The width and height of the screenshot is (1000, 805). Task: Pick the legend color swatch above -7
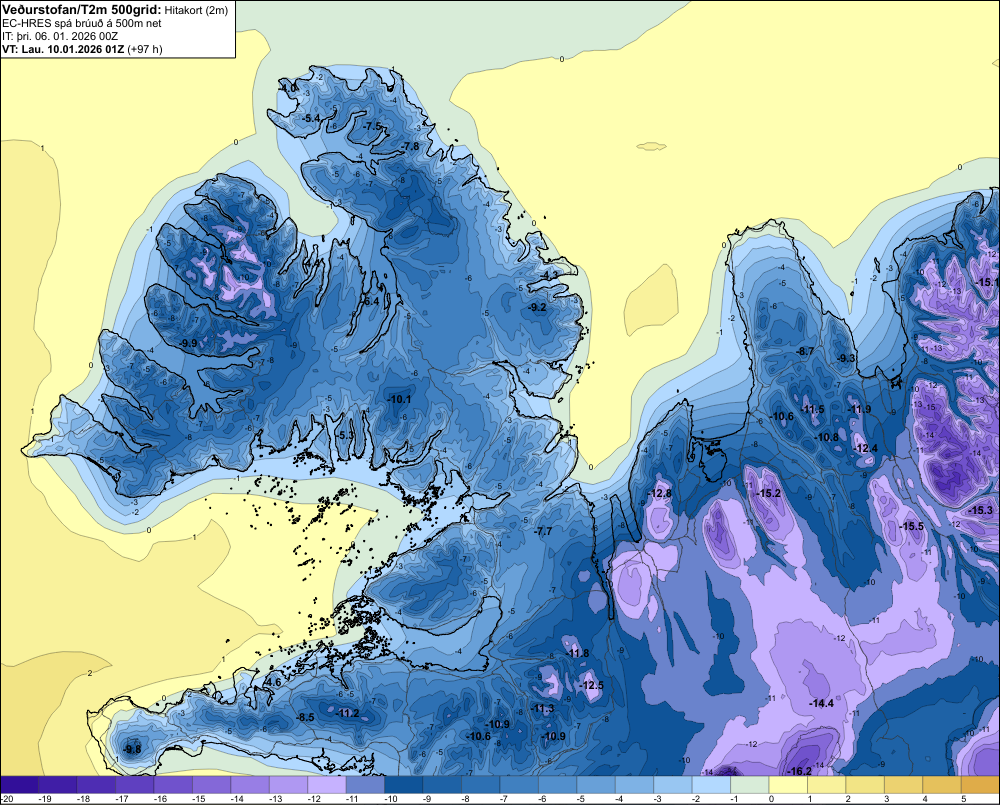520,785
